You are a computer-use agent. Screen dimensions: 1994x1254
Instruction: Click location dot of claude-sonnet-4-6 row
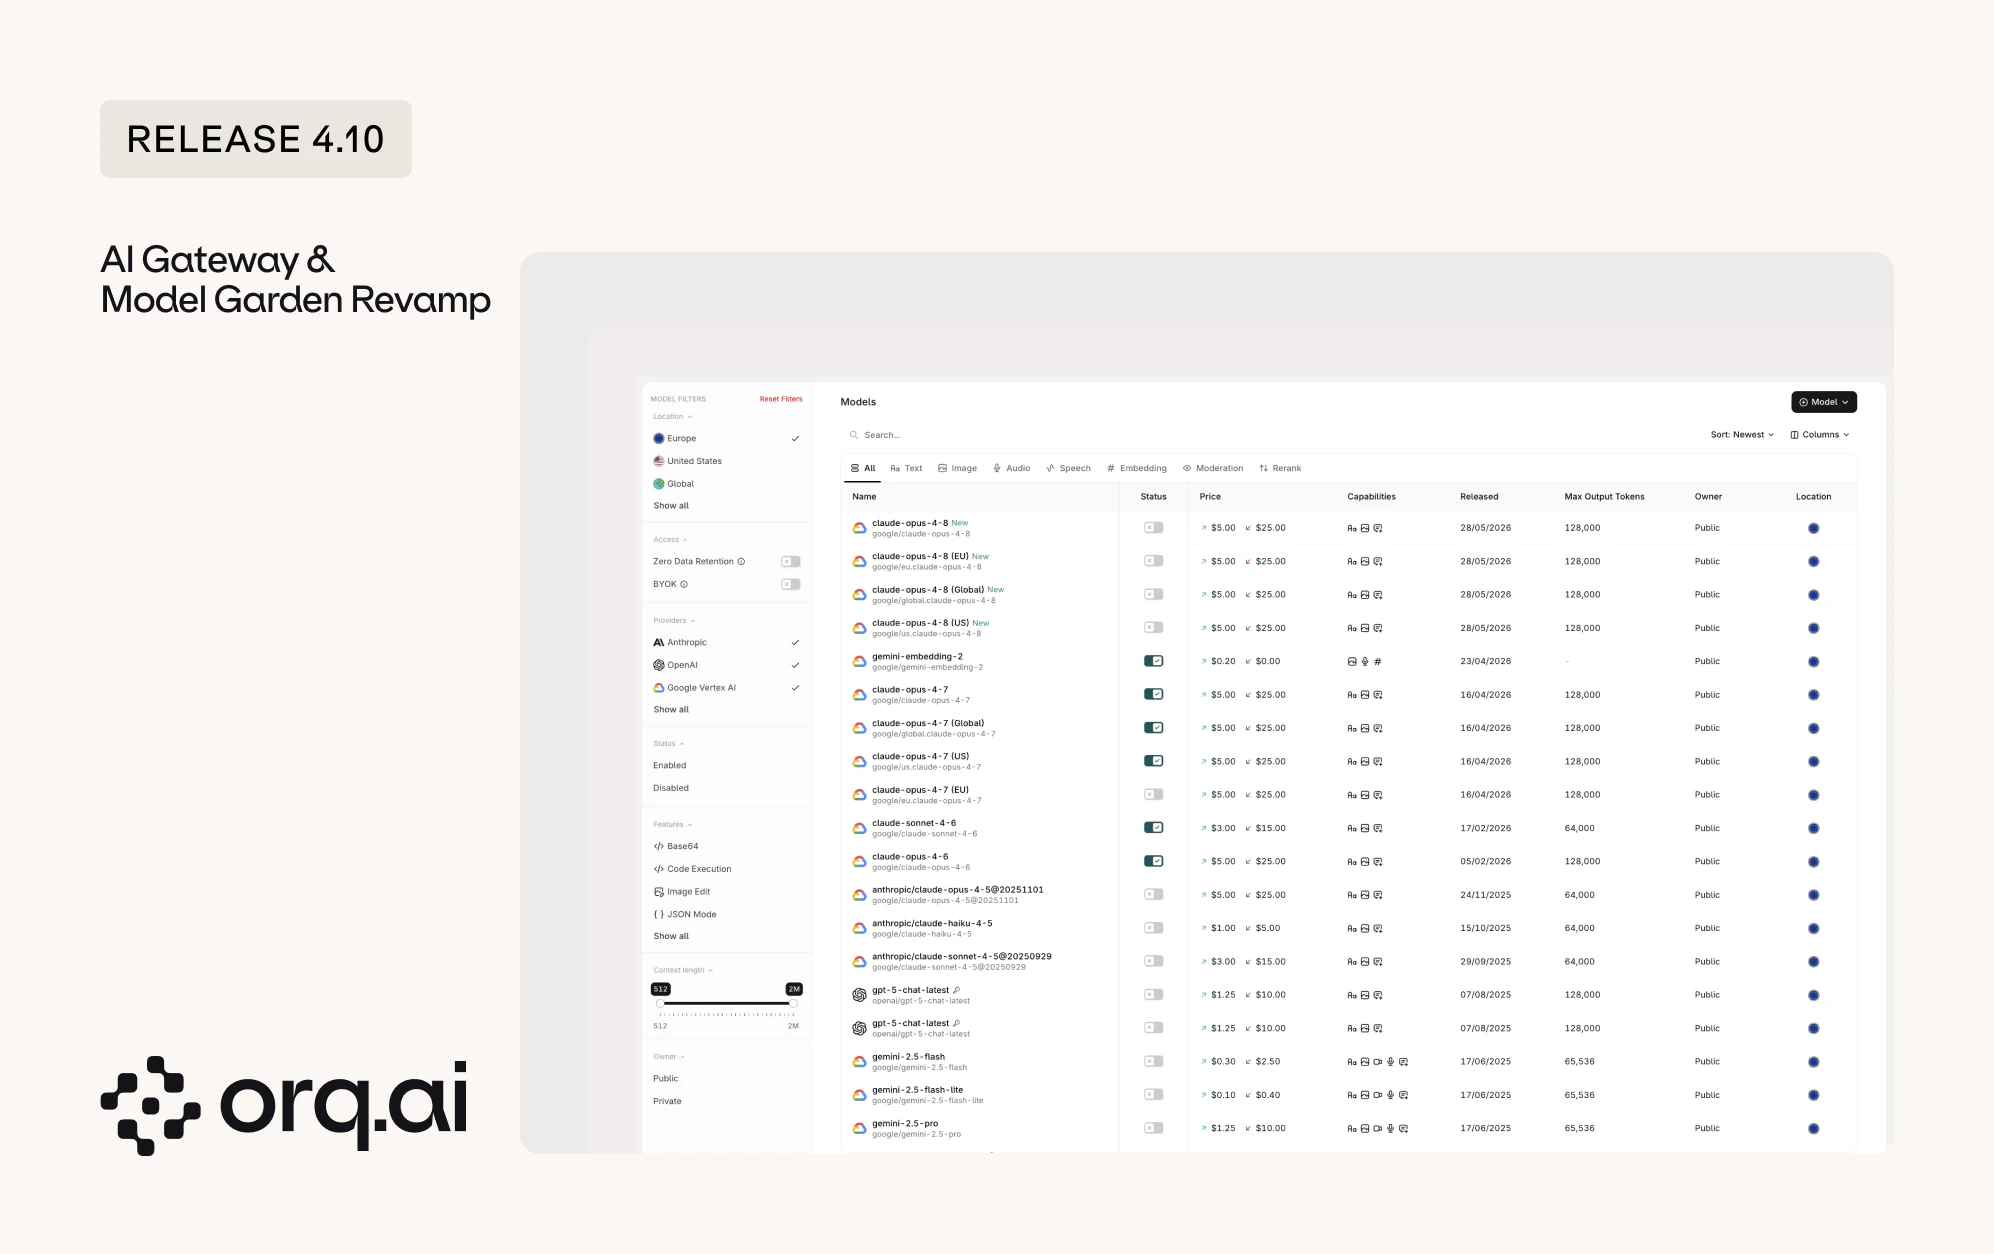1813,828
